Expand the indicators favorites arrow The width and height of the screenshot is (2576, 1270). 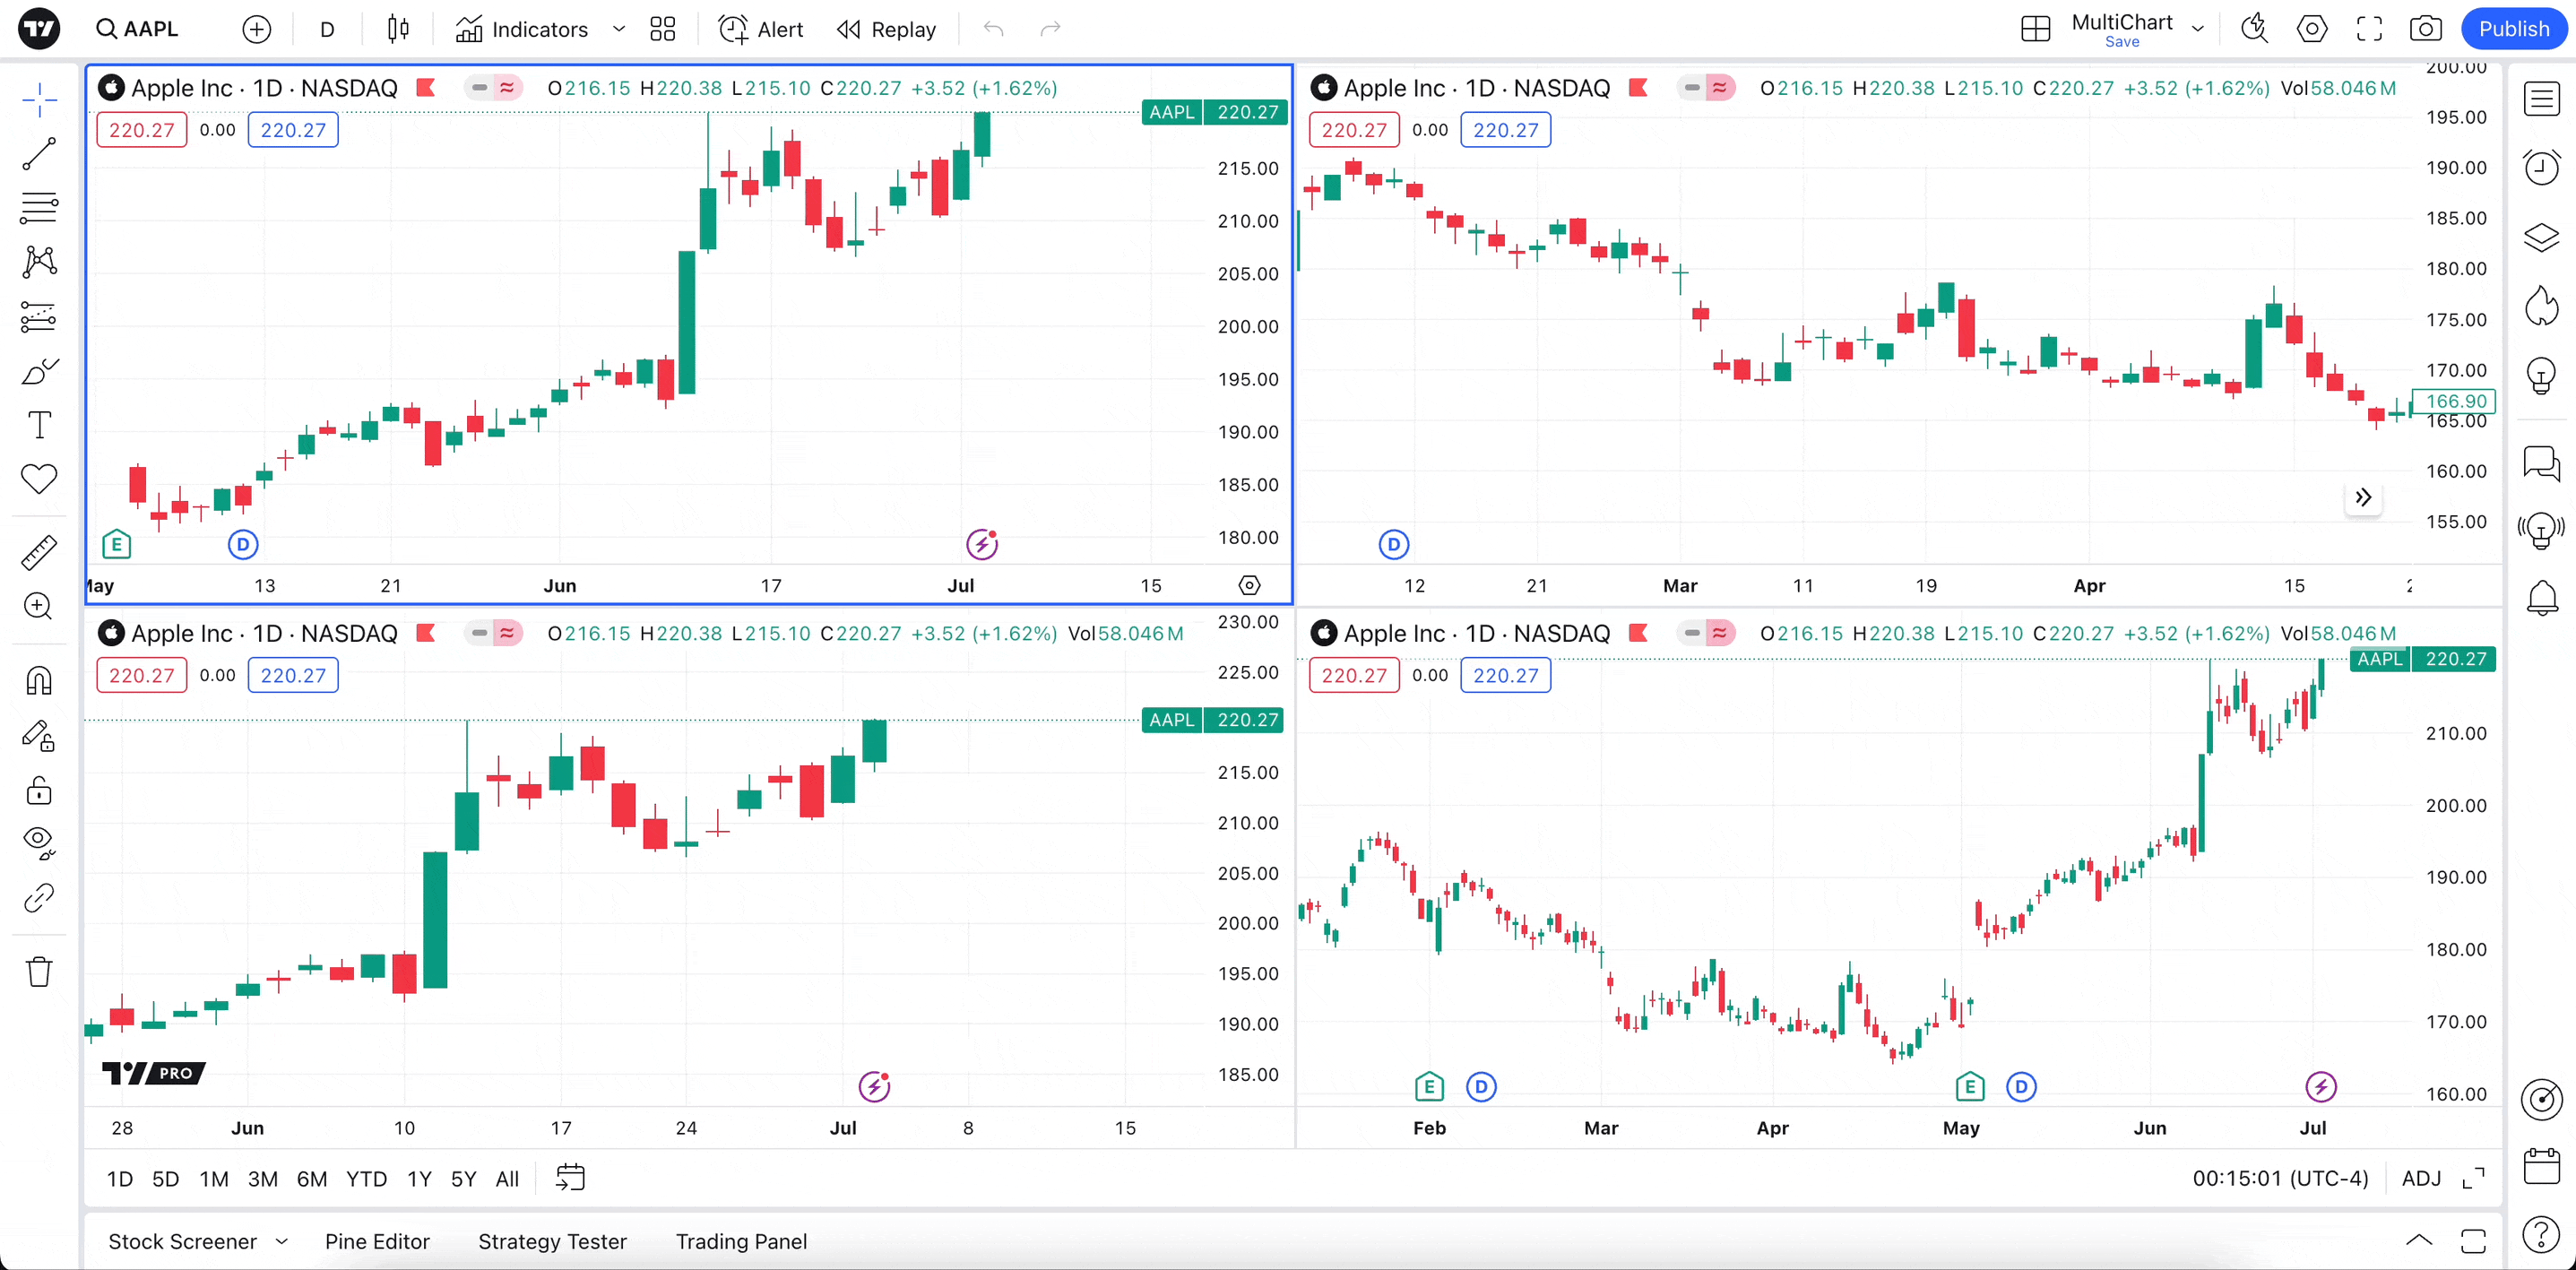click(x=619, y=29)
